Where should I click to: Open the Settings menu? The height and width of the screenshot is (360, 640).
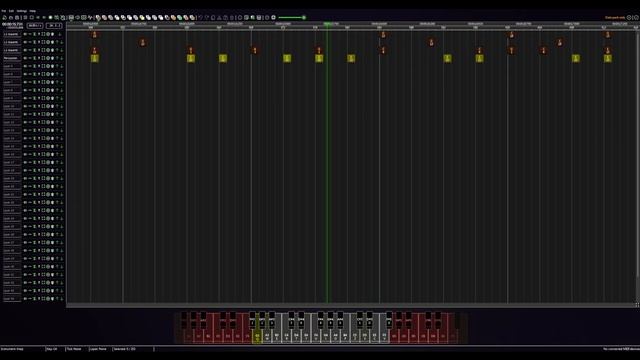[x=22, y=11]
